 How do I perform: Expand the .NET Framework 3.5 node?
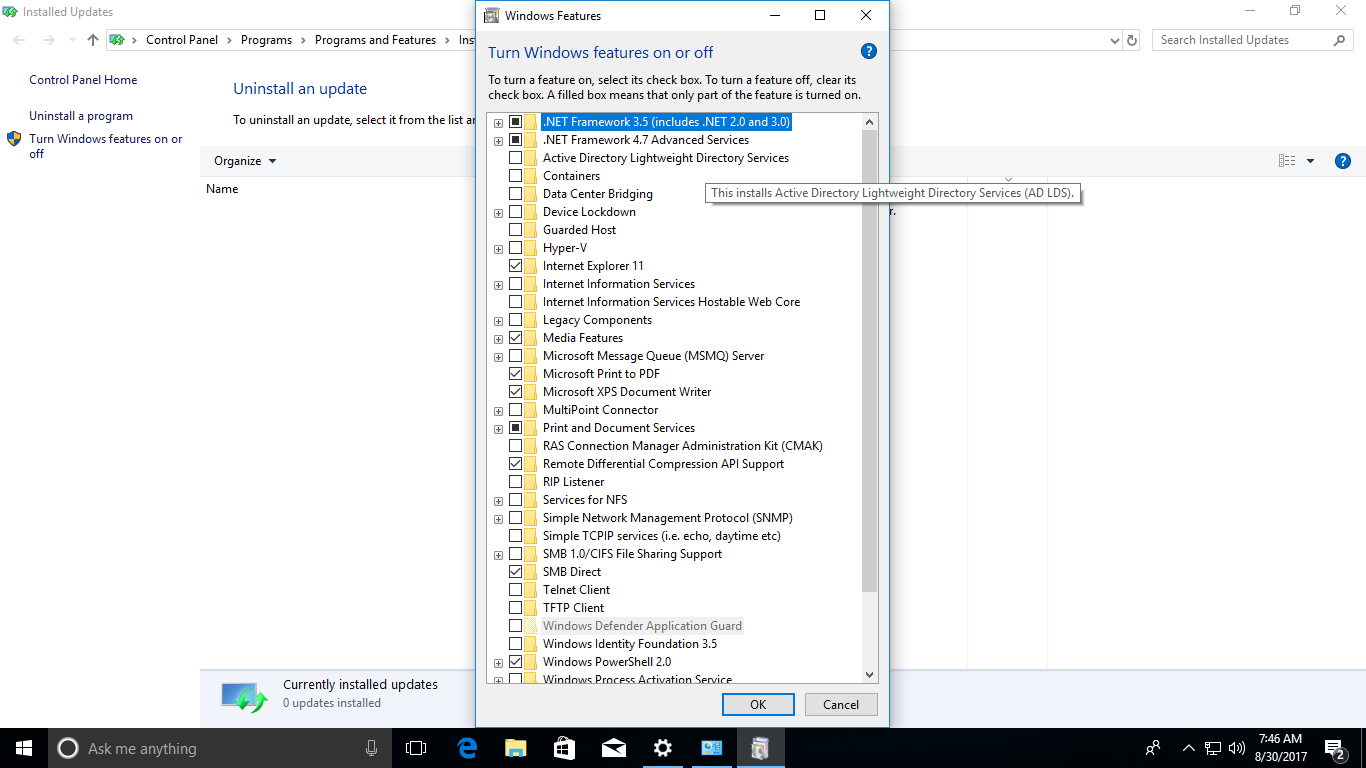tap(498, 123)
